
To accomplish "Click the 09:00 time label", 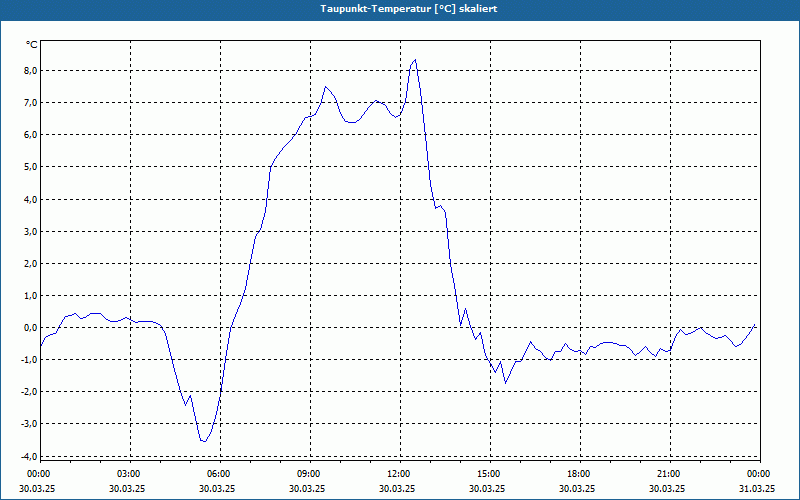I will pyautogui.click(x=309, y=474).
